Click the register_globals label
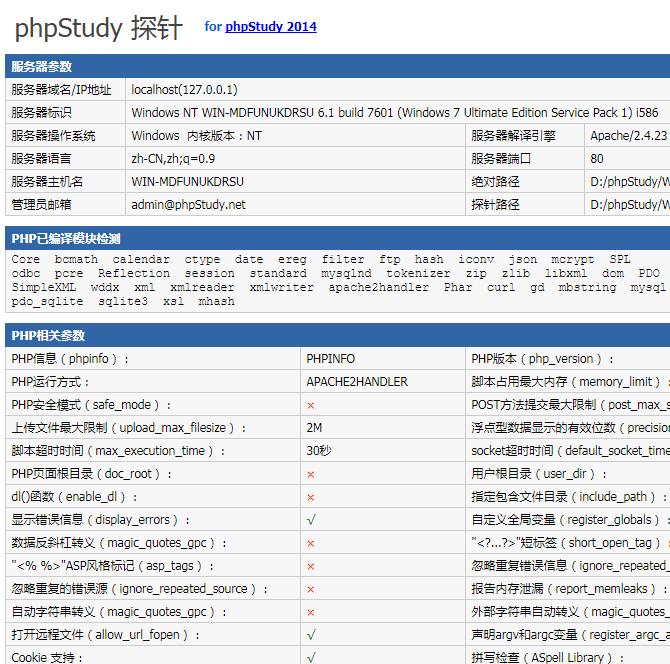The height and width of the screenshot is (664, 670). [x=570, y=520]
